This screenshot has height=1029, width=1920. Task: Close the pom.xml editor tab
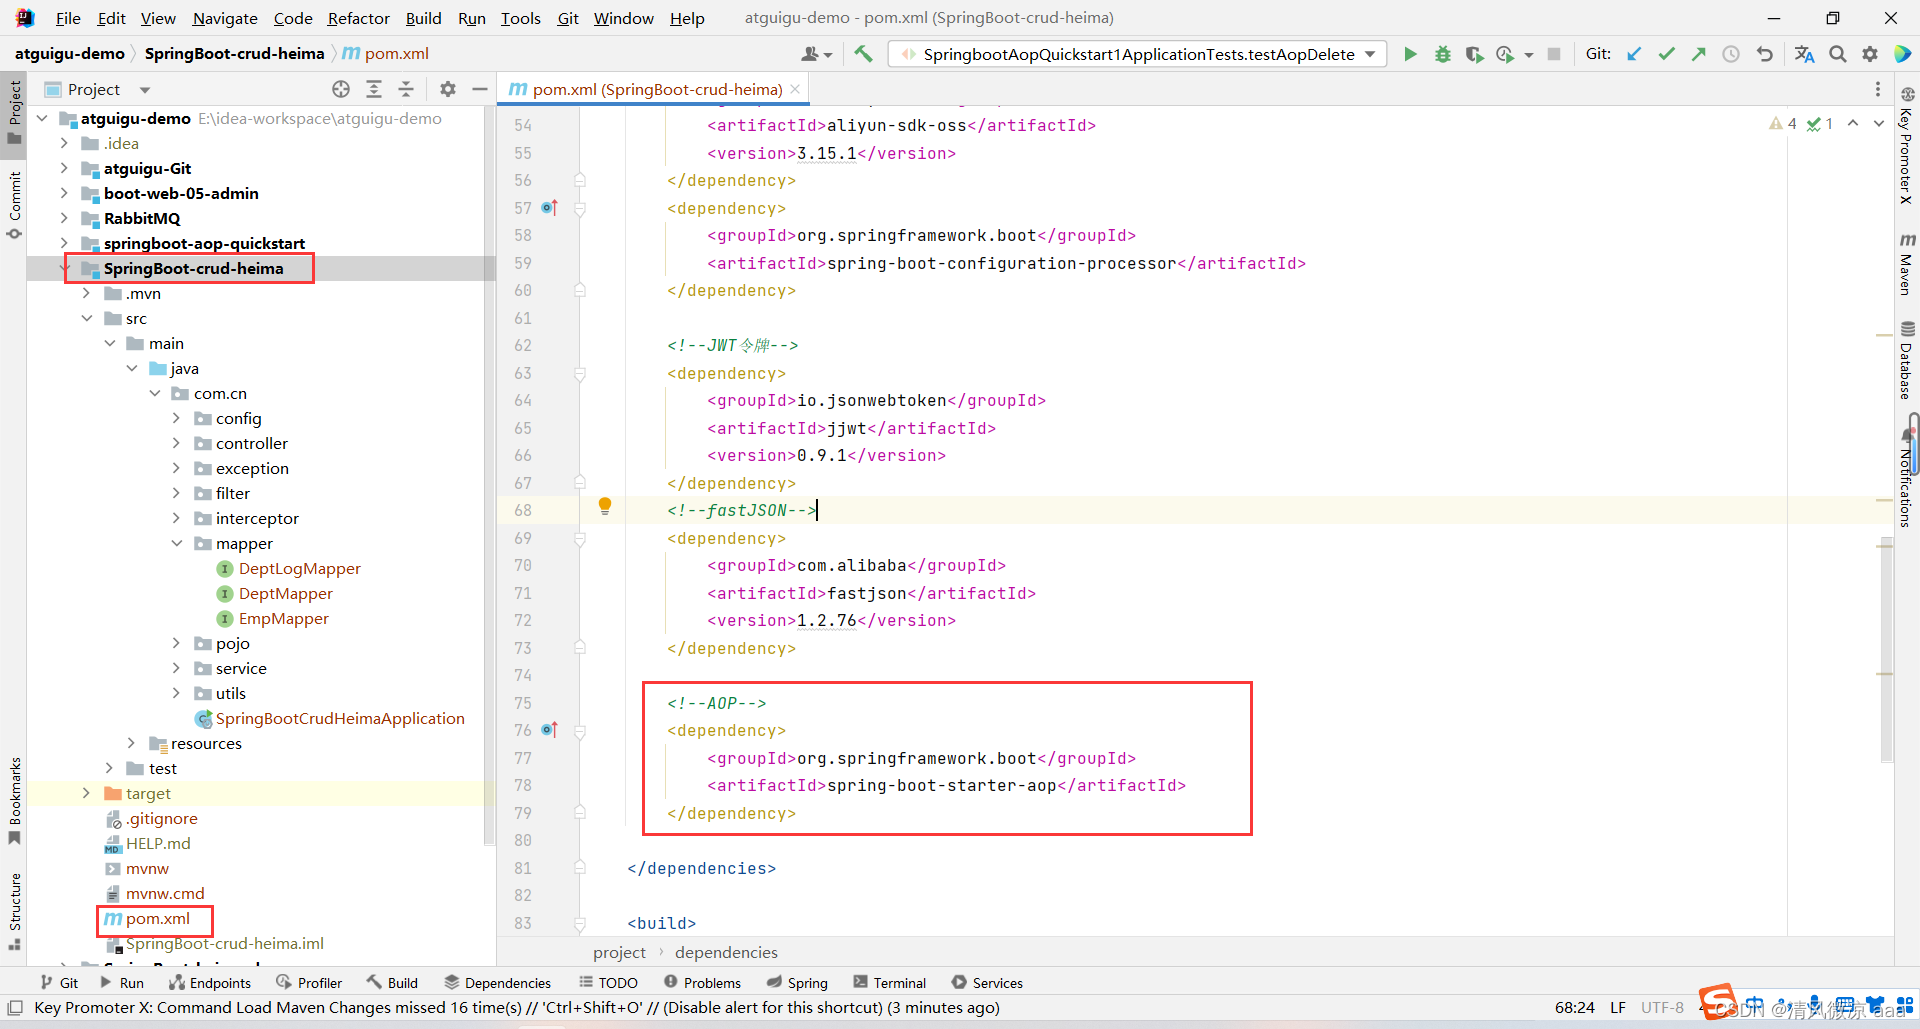(x=795, y=89)
